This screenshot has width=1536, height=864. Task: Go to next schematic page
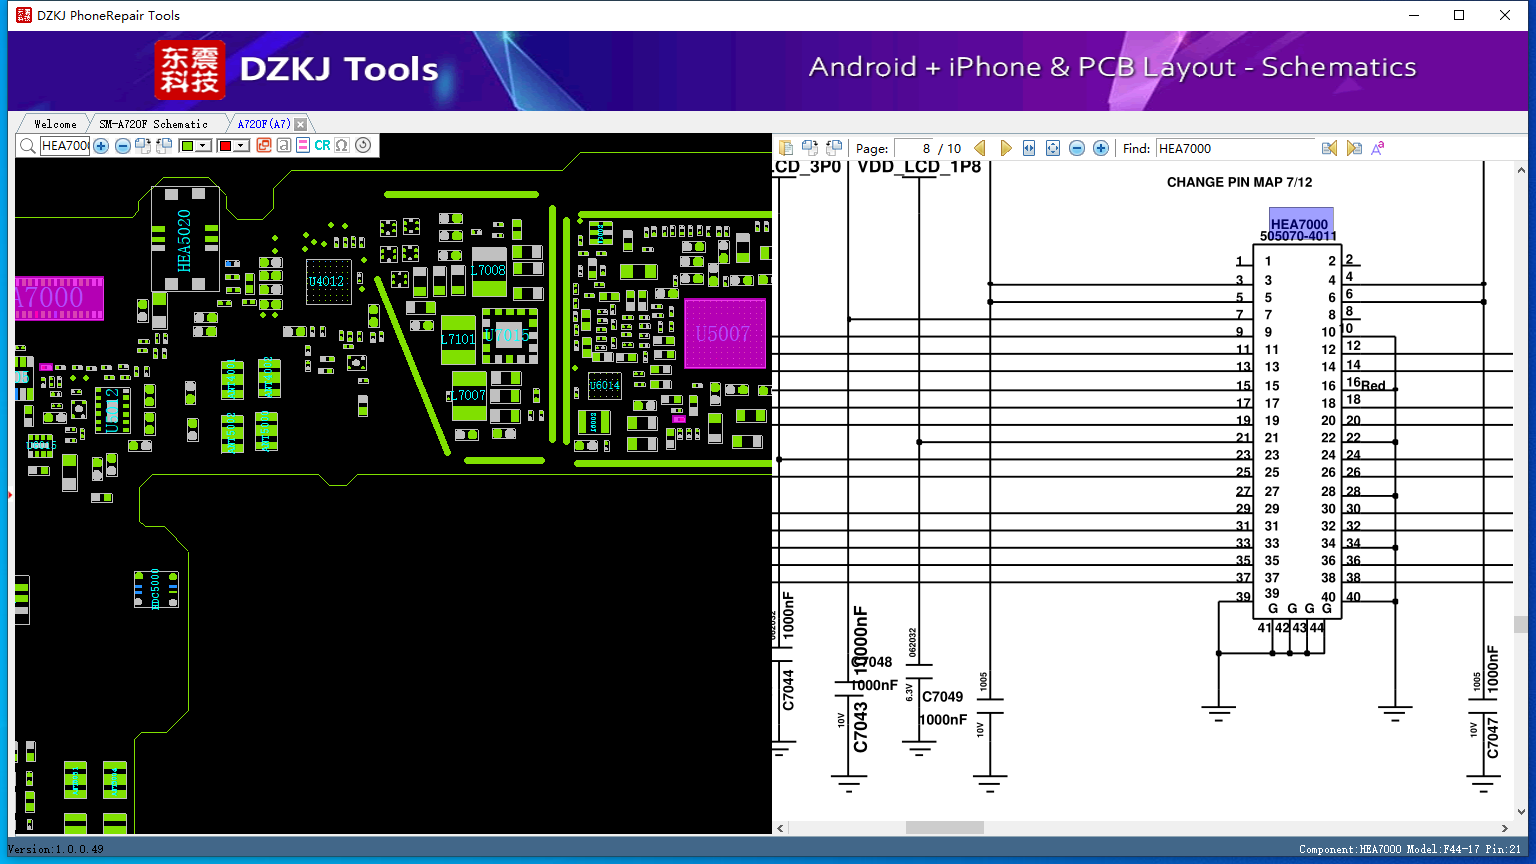coord(1005,148)
